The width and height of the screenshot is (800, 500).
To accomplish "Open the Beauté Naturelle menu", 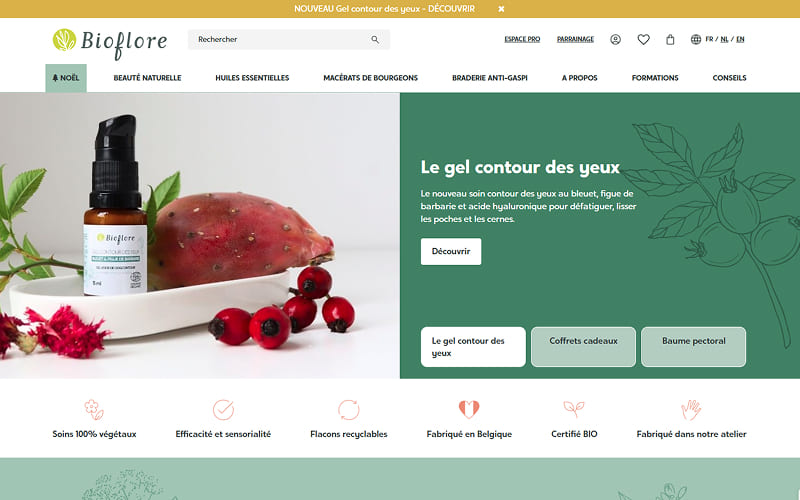I will (x=147, y=78).
